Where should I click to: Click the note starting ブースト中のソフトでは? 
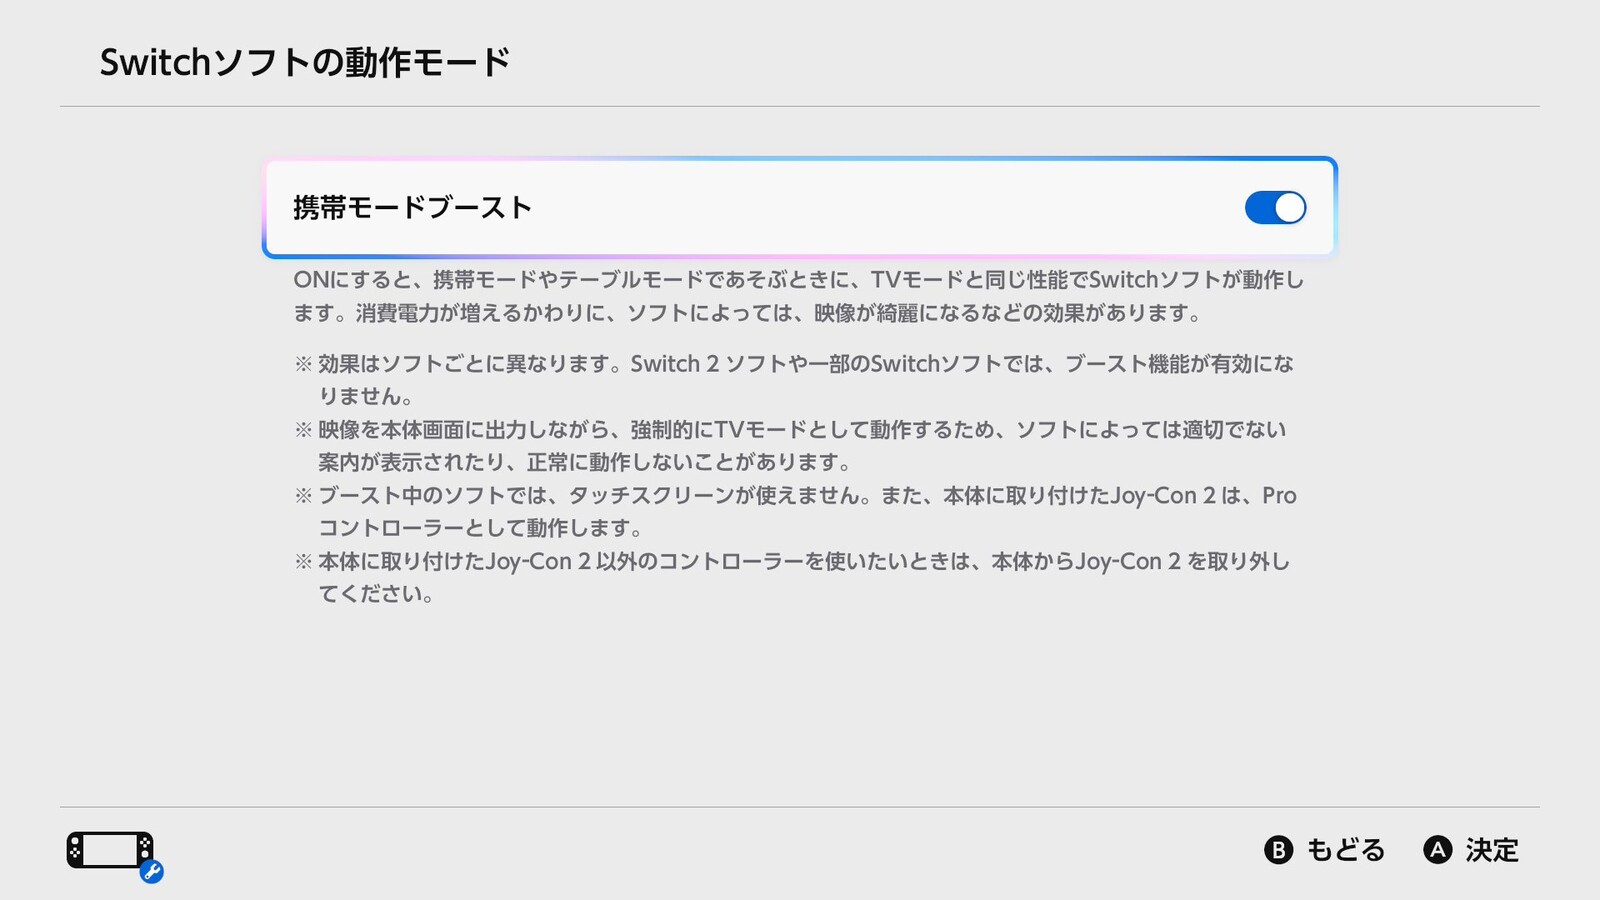click(x=795, y=512)
